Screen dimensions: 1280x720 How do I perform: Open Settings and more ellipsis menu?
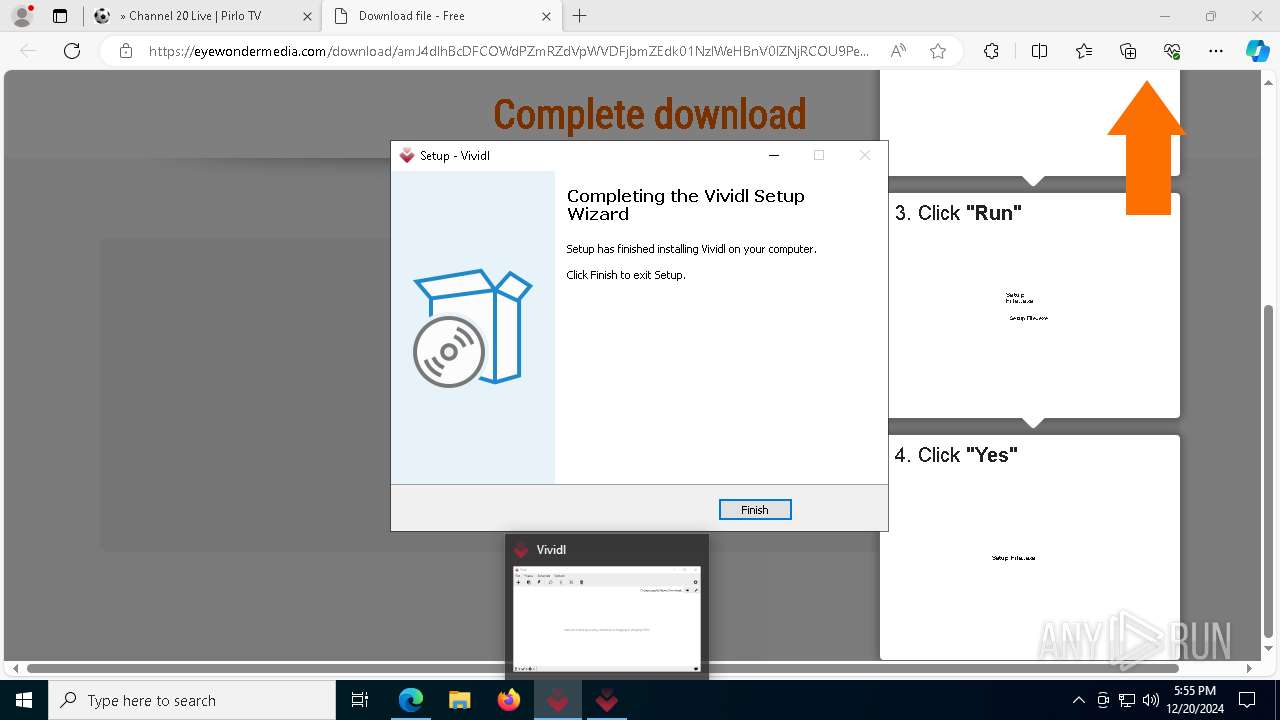tap(1216, 51)
